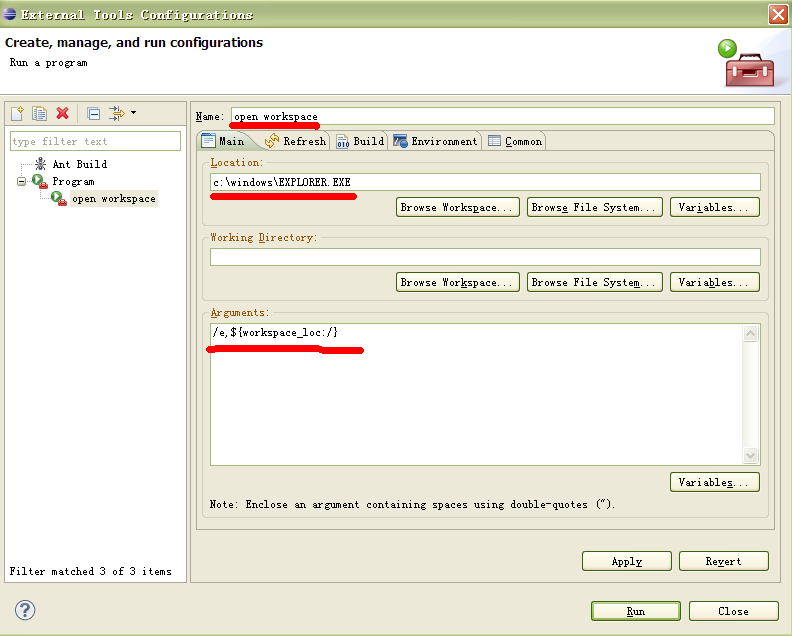Click the Main tab page icon

pyautogui.click(x=208, y=141)
